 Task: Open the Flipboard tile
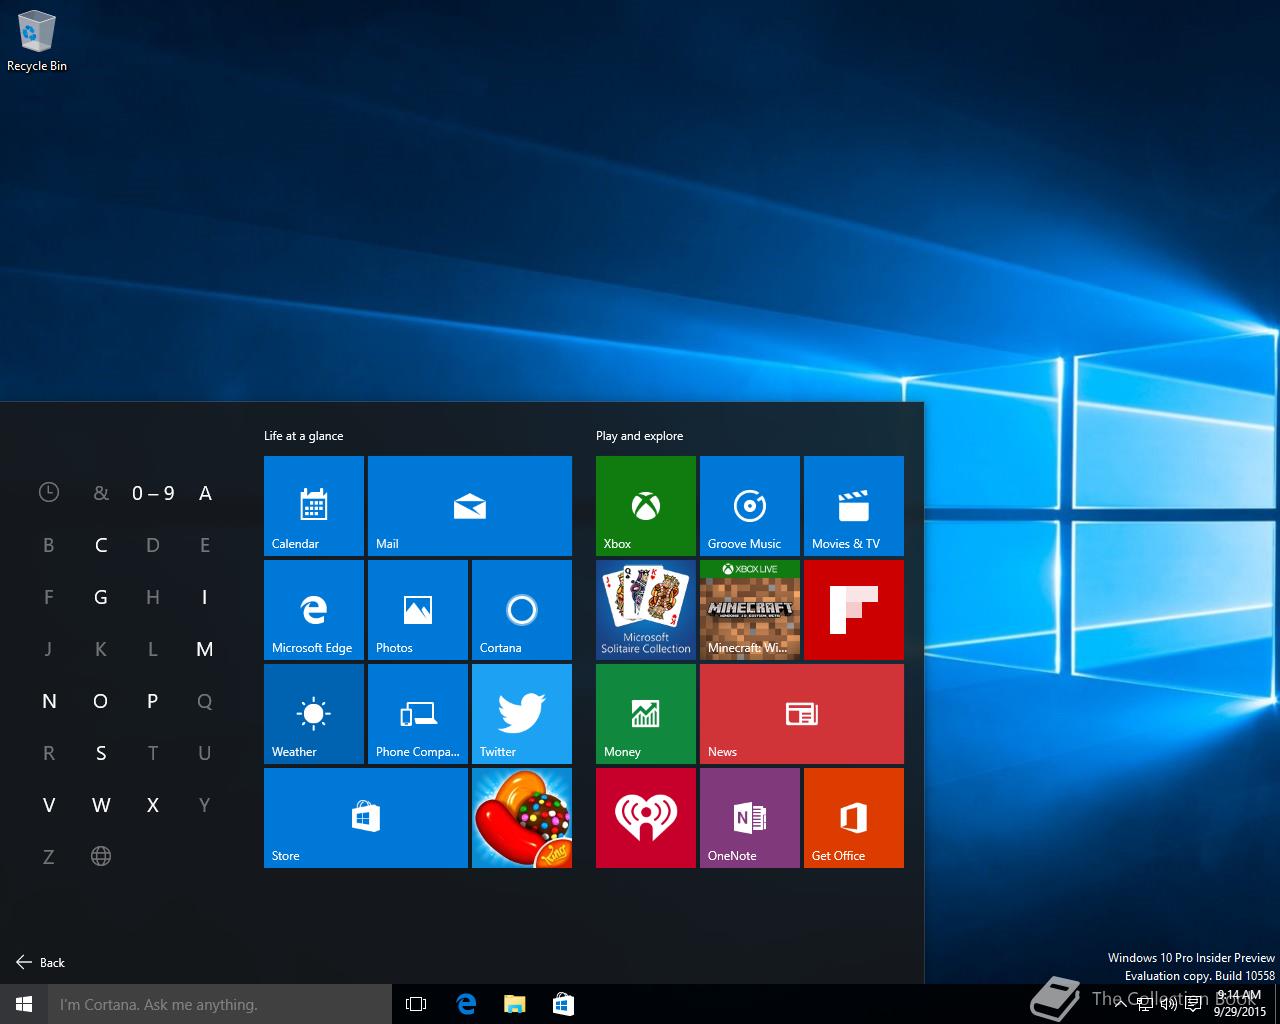pyautogui.click(x=854, y=610)
